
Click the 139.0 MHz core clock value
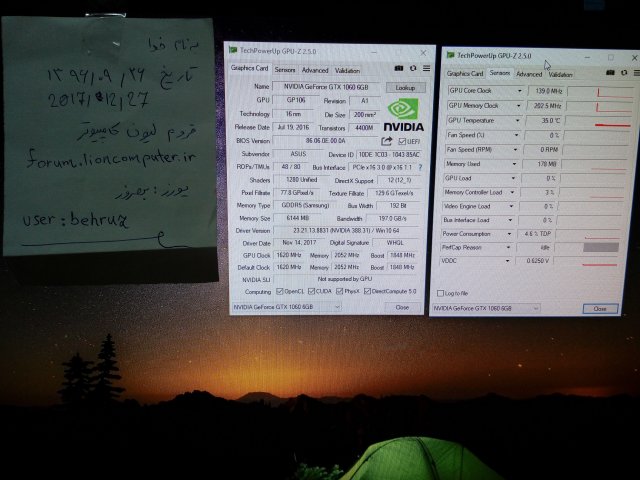click(546, 91)
